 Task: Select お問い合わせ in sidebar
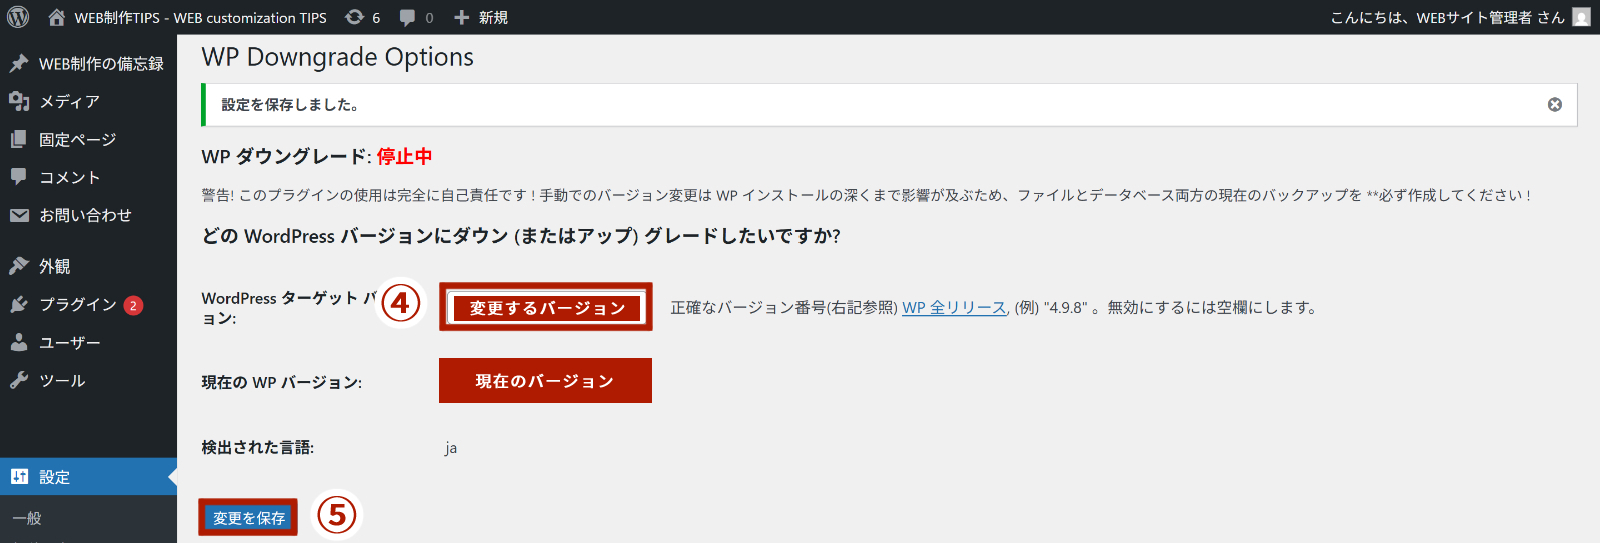(x=85, y=215)
